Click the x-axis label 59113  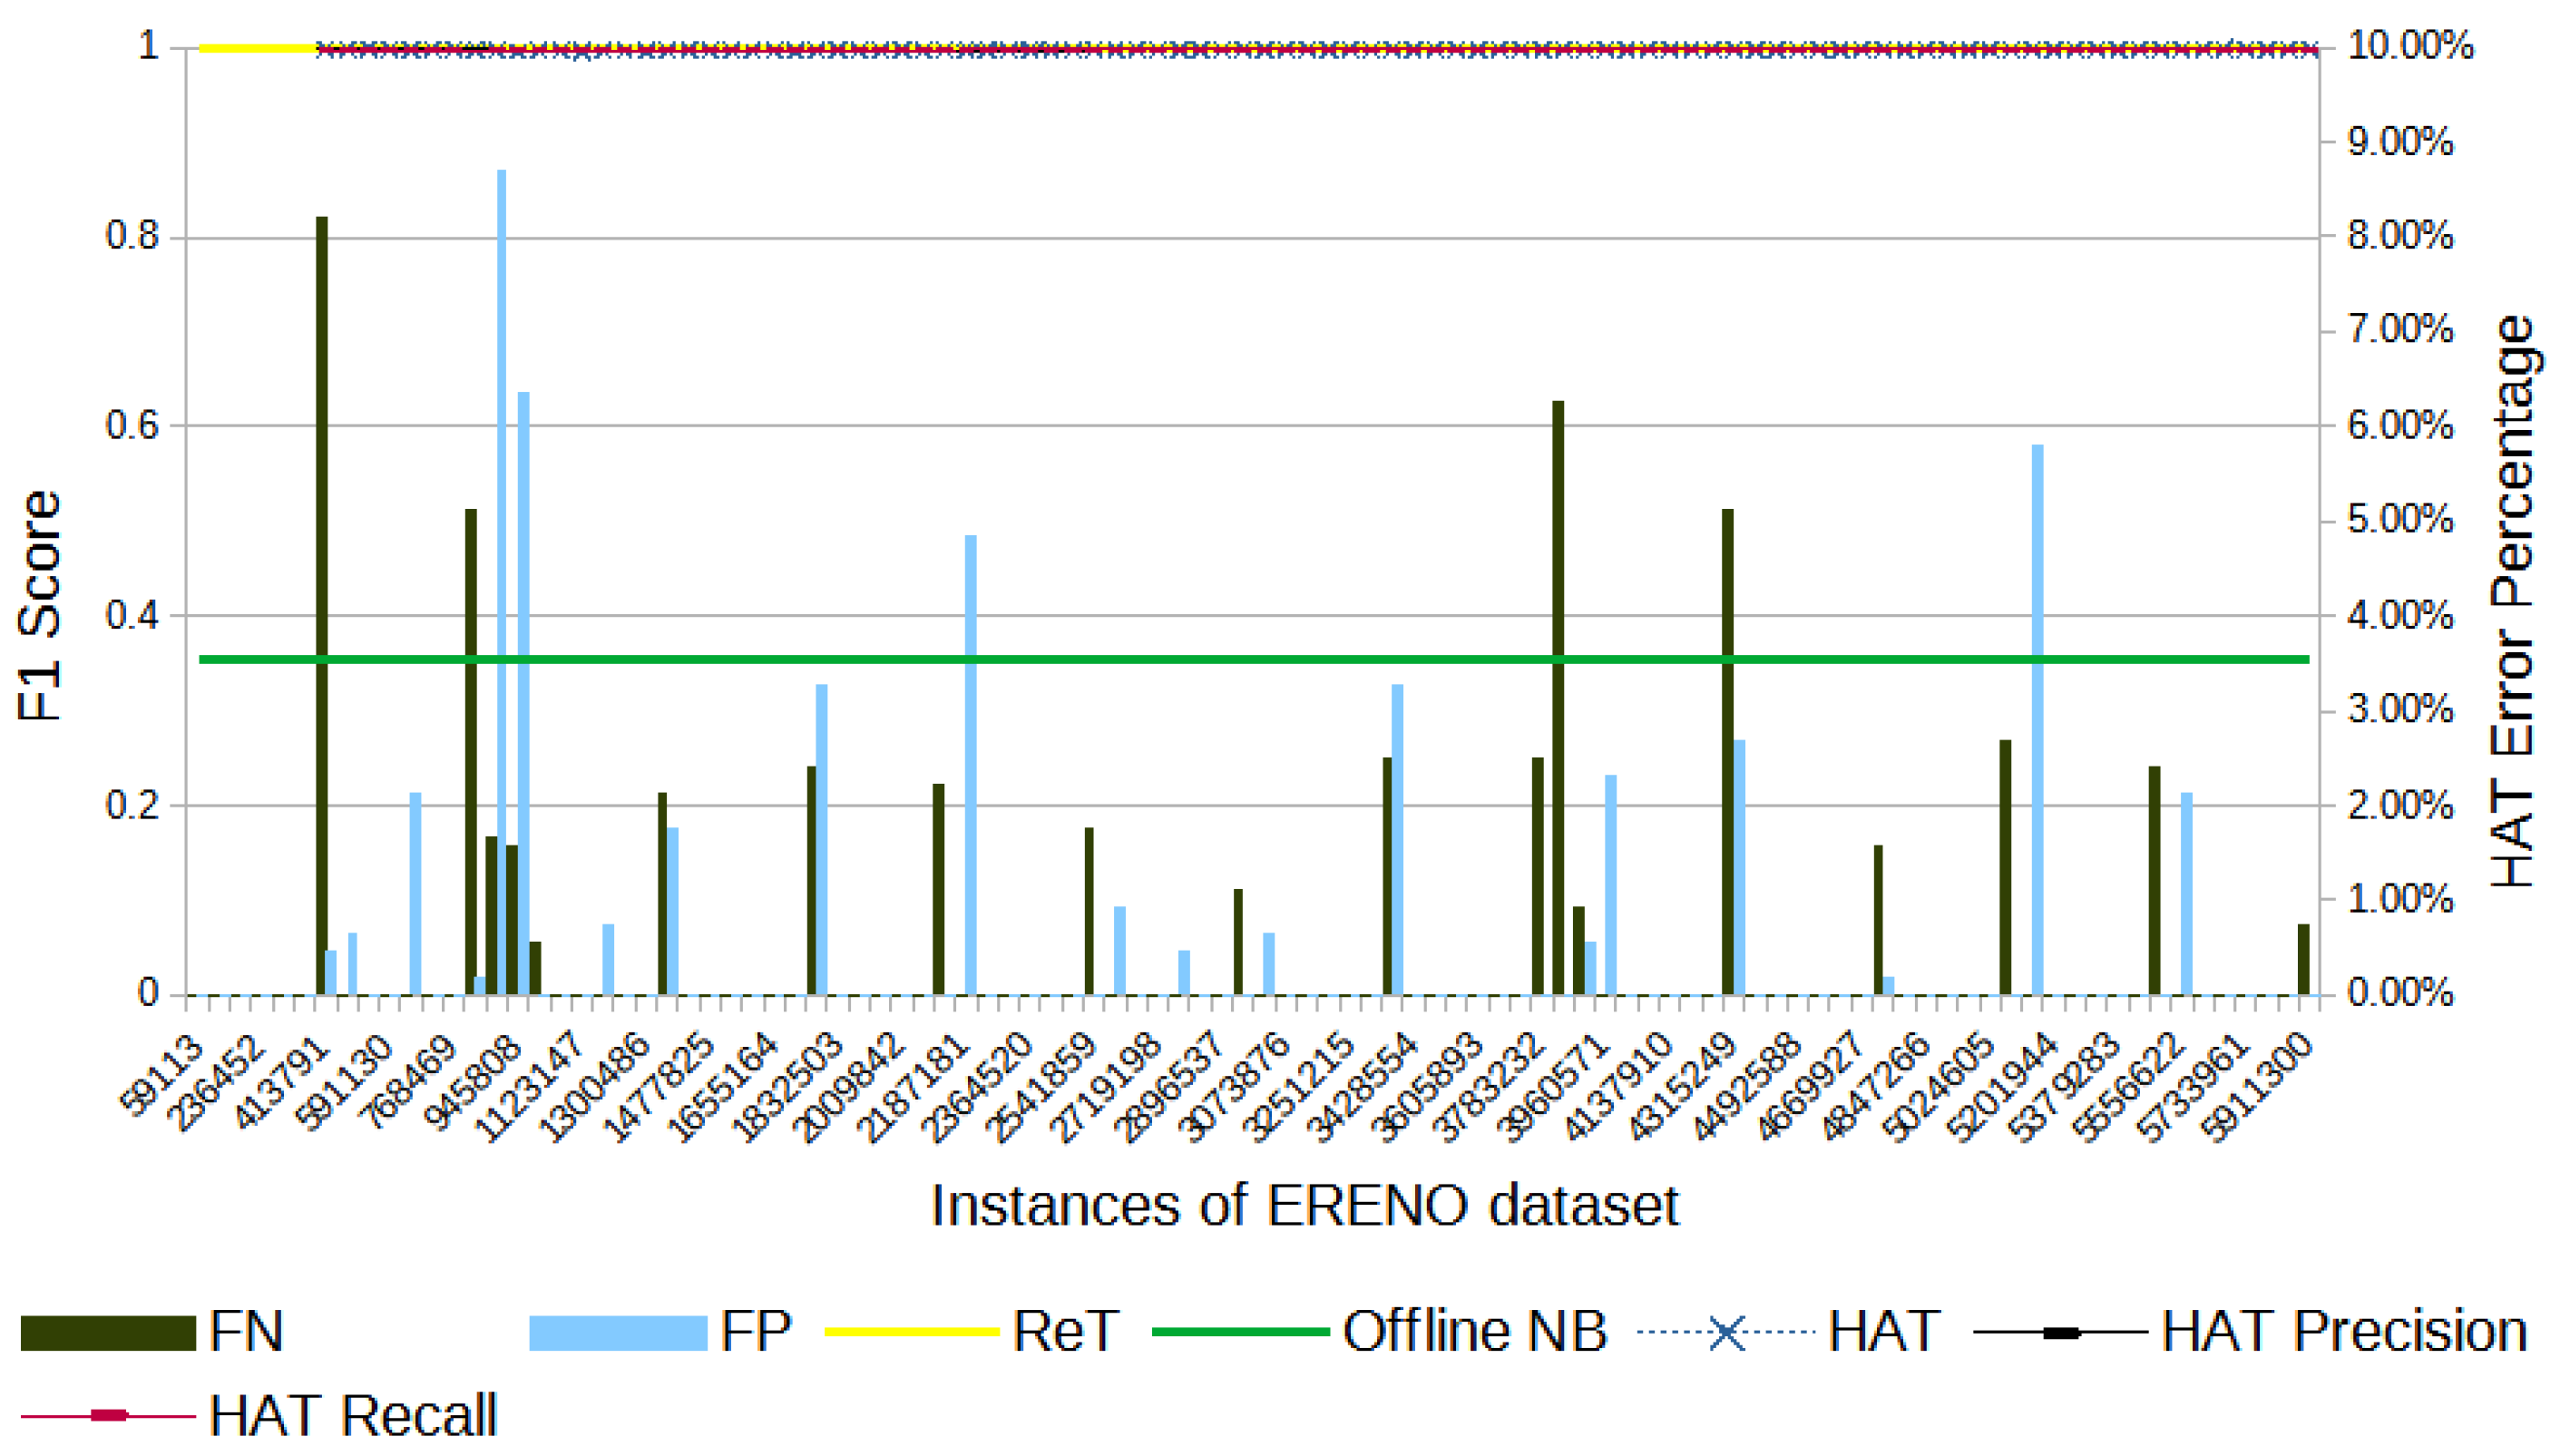coord(163,1074)
